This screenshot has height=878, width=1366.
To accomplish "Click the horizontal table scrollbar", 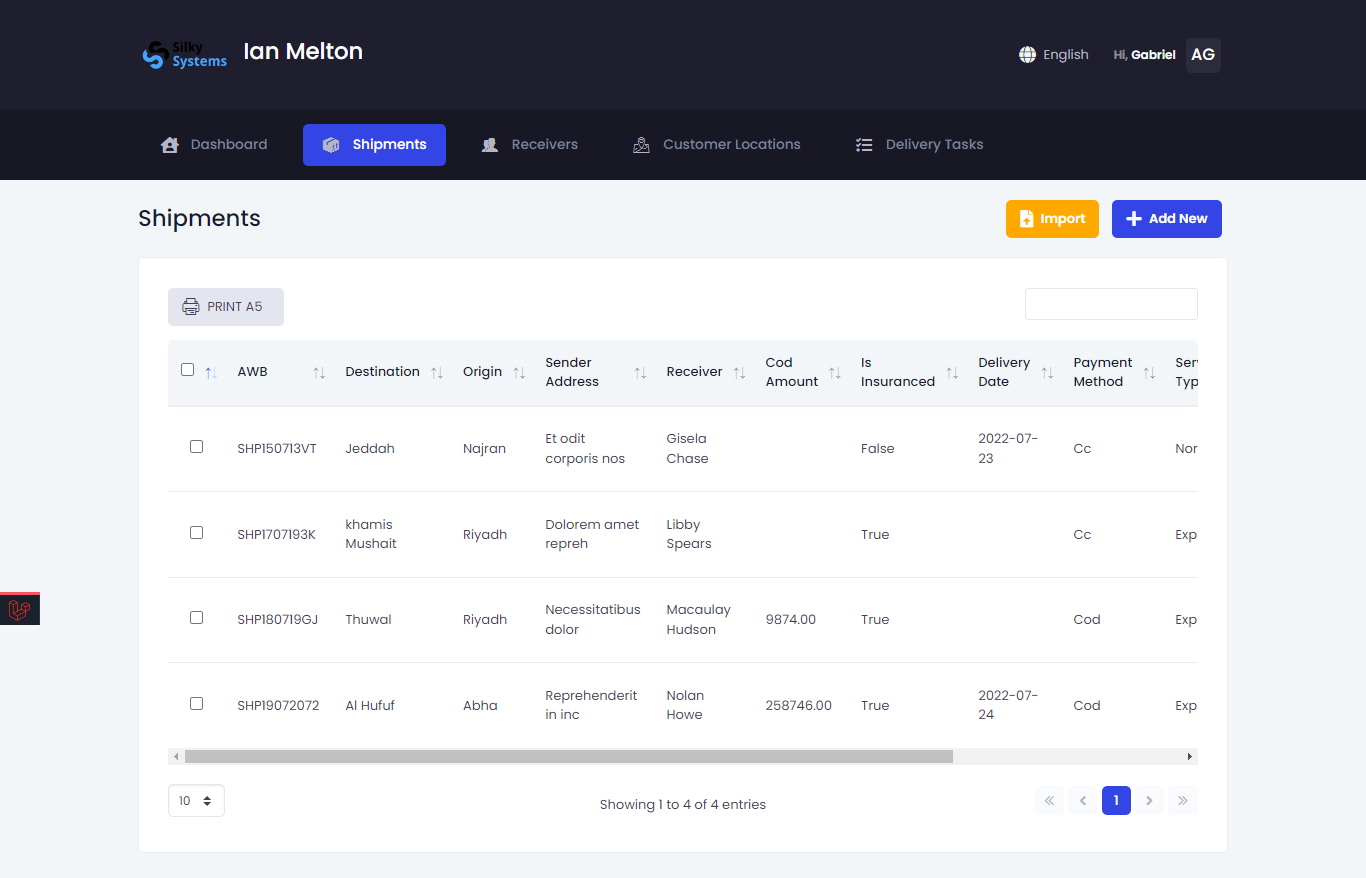I will click(568, 757).
